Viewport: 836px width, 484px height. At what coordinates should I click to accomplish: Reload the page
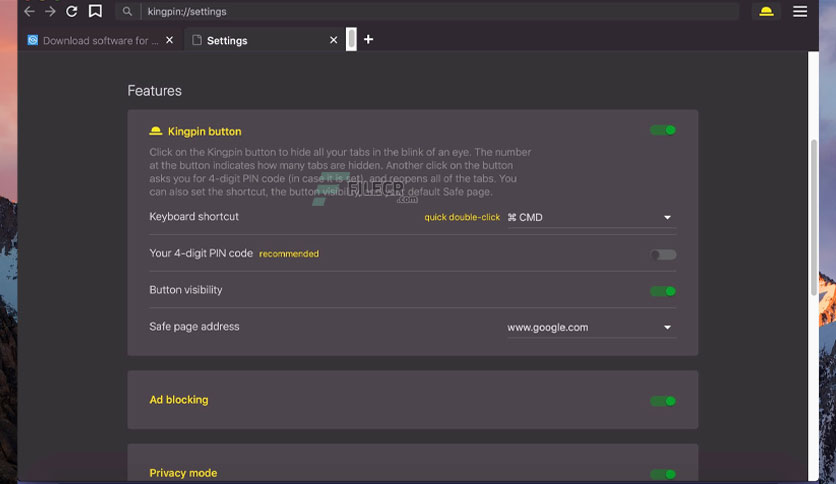pos(71,11)
